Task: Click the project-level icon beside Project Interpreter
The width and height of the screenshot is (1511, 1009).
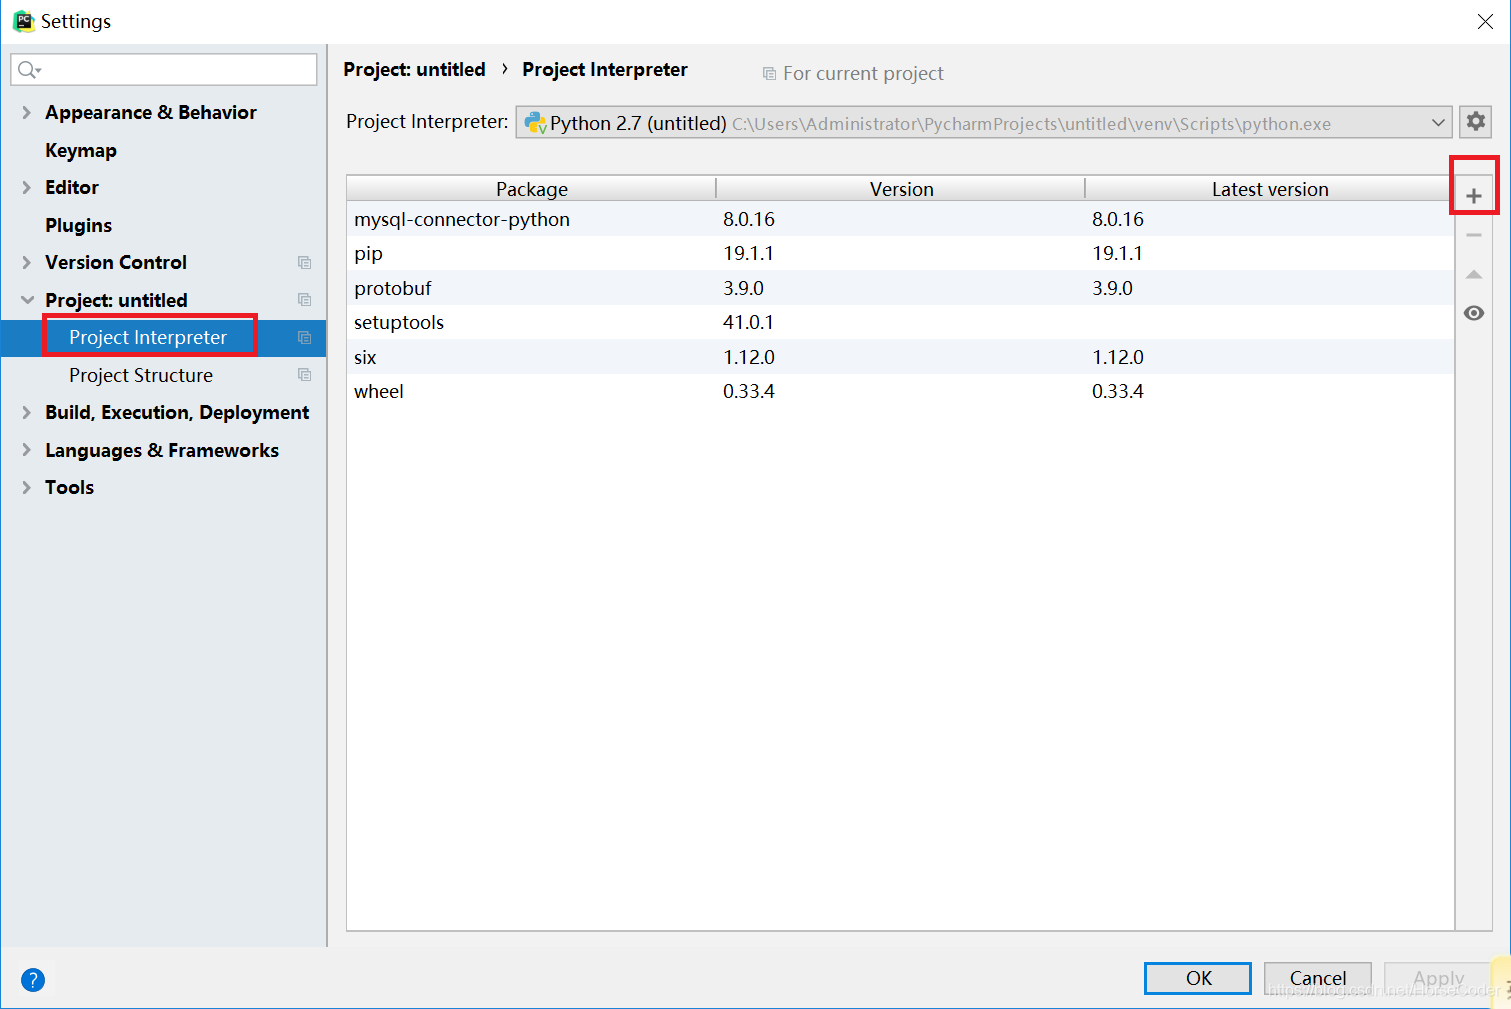Action: click(305, 338)
